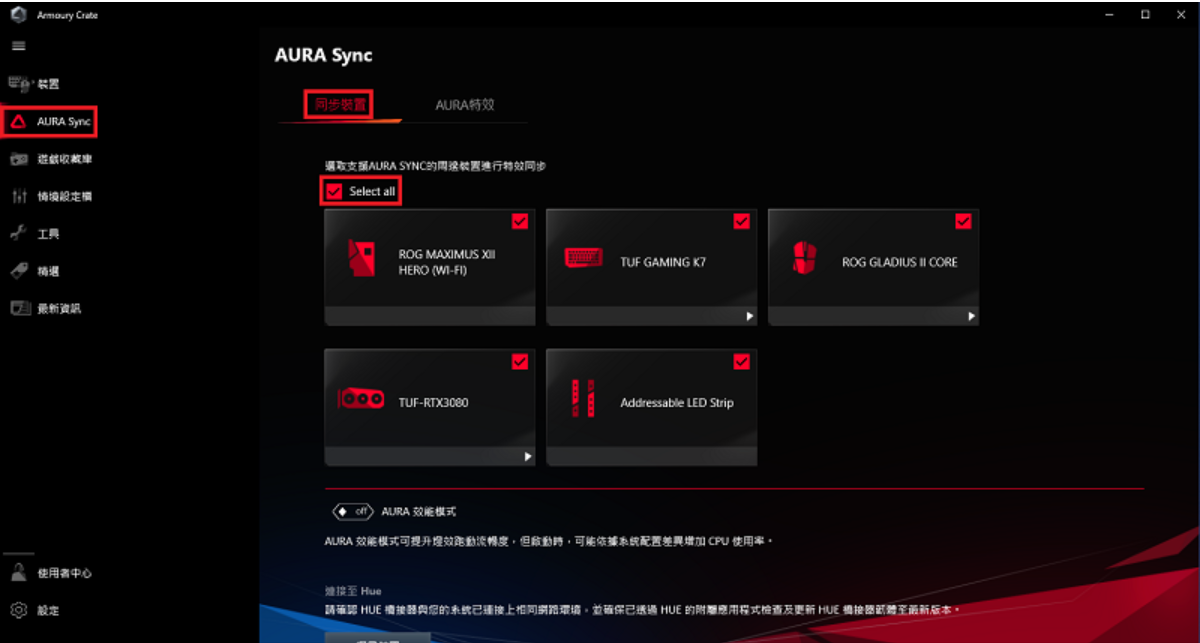Expand ROG GLADIUS II CORE card arrow
The width and height of the screenshot is (1200, 643).
(971, 316)
